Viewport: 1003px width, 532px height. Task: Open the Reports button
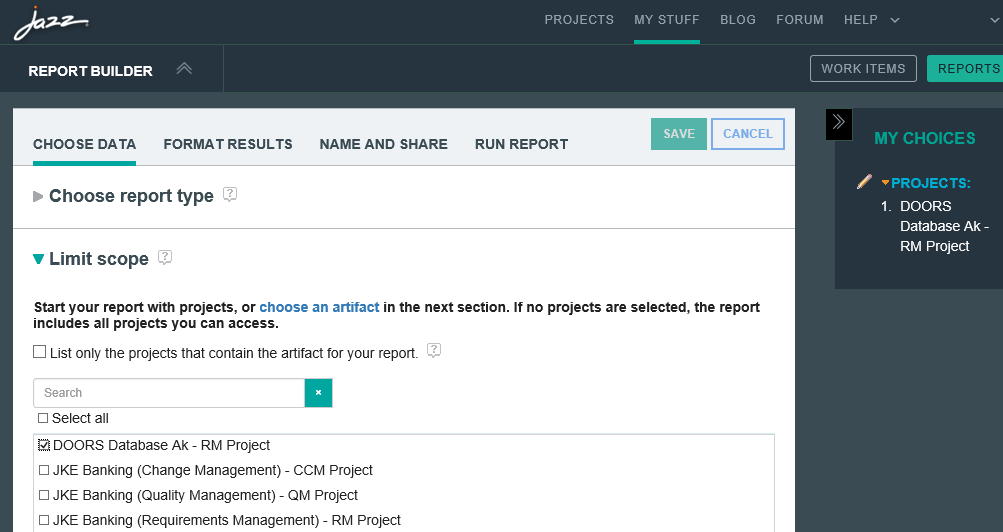click(965, 68)
